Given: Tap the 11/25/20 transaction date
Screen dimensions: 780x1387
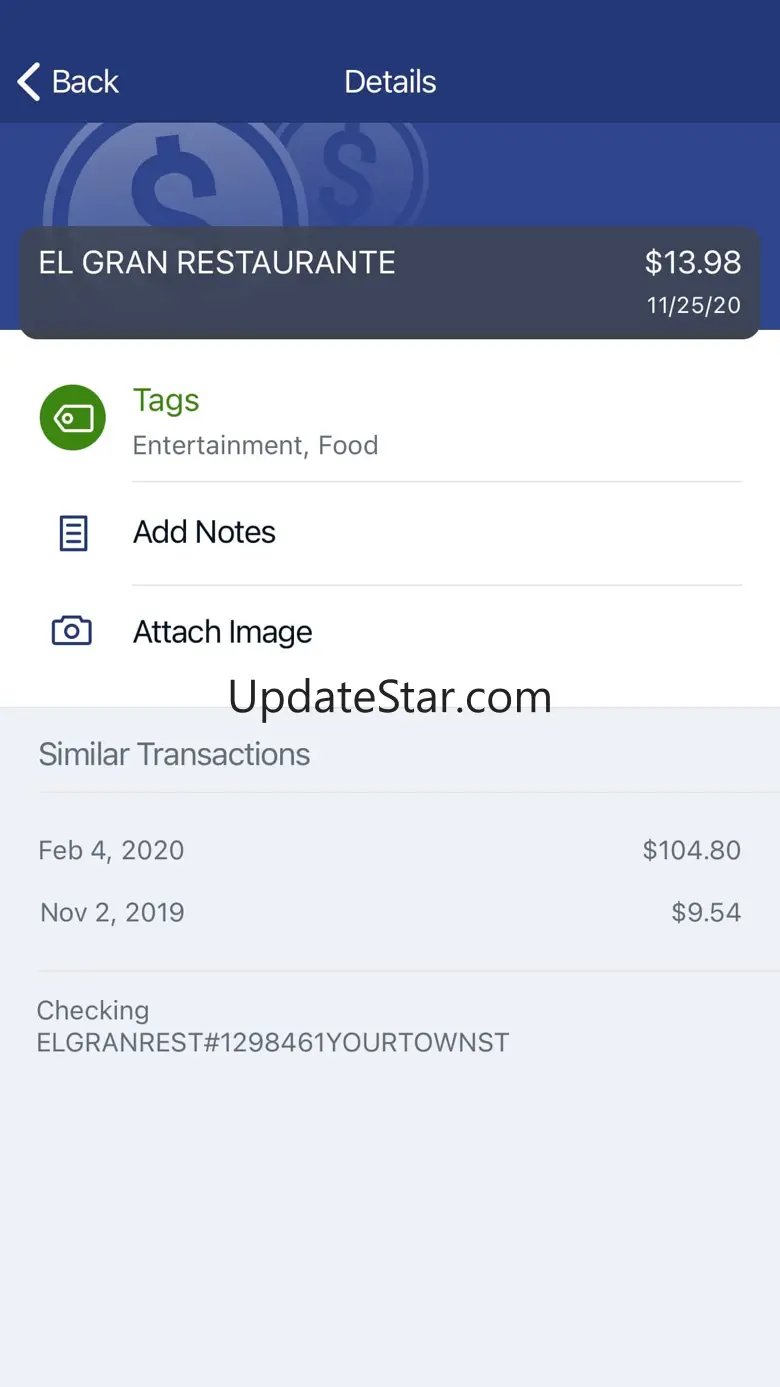Looking at the screenshot, I should [693, 305].
